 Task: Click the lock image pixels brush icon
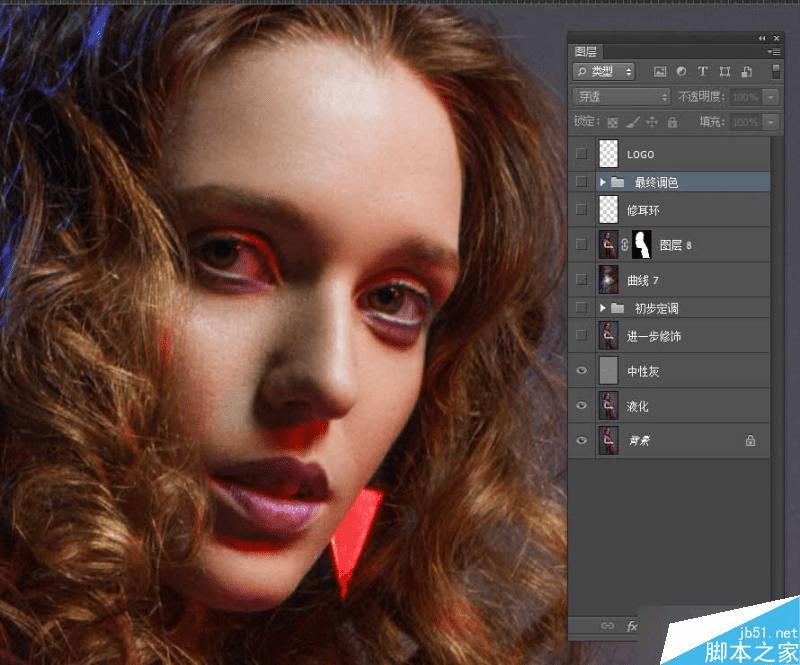[x=633, y=122]
